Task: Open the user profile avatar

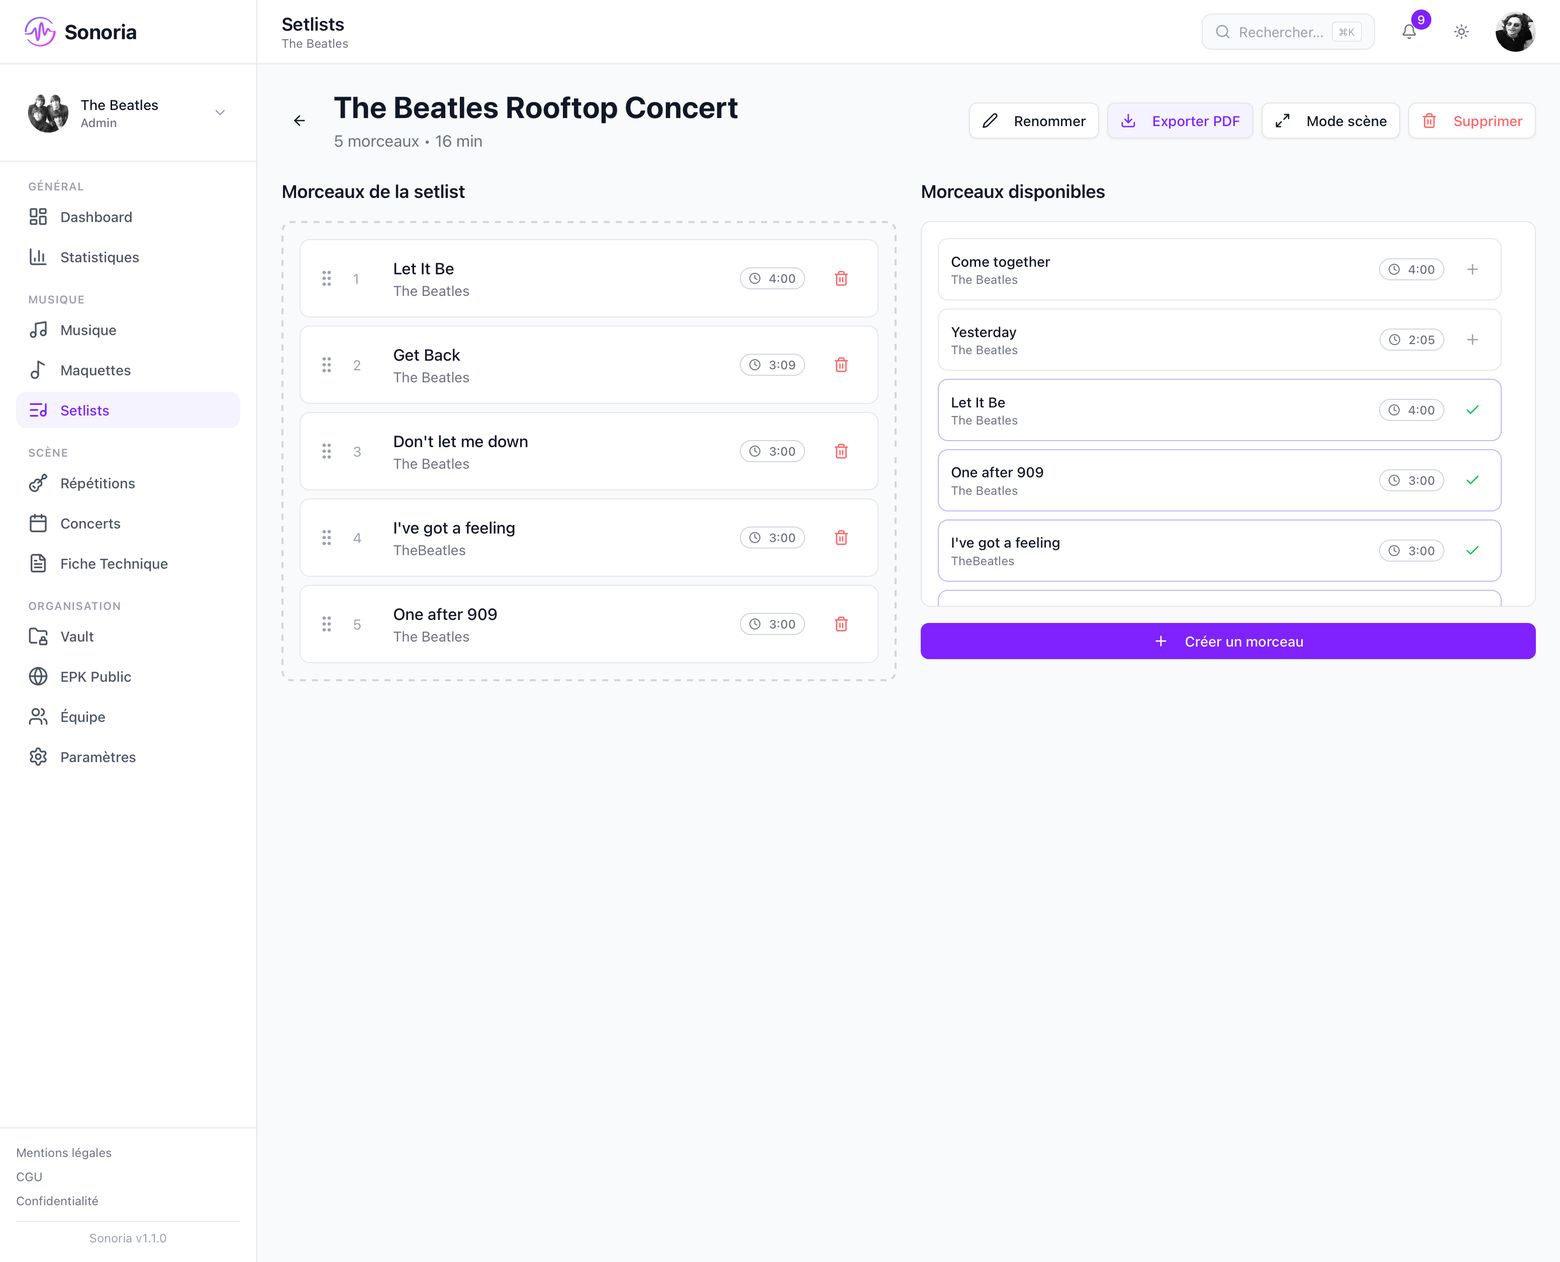Action: [x=1515, y=32]
